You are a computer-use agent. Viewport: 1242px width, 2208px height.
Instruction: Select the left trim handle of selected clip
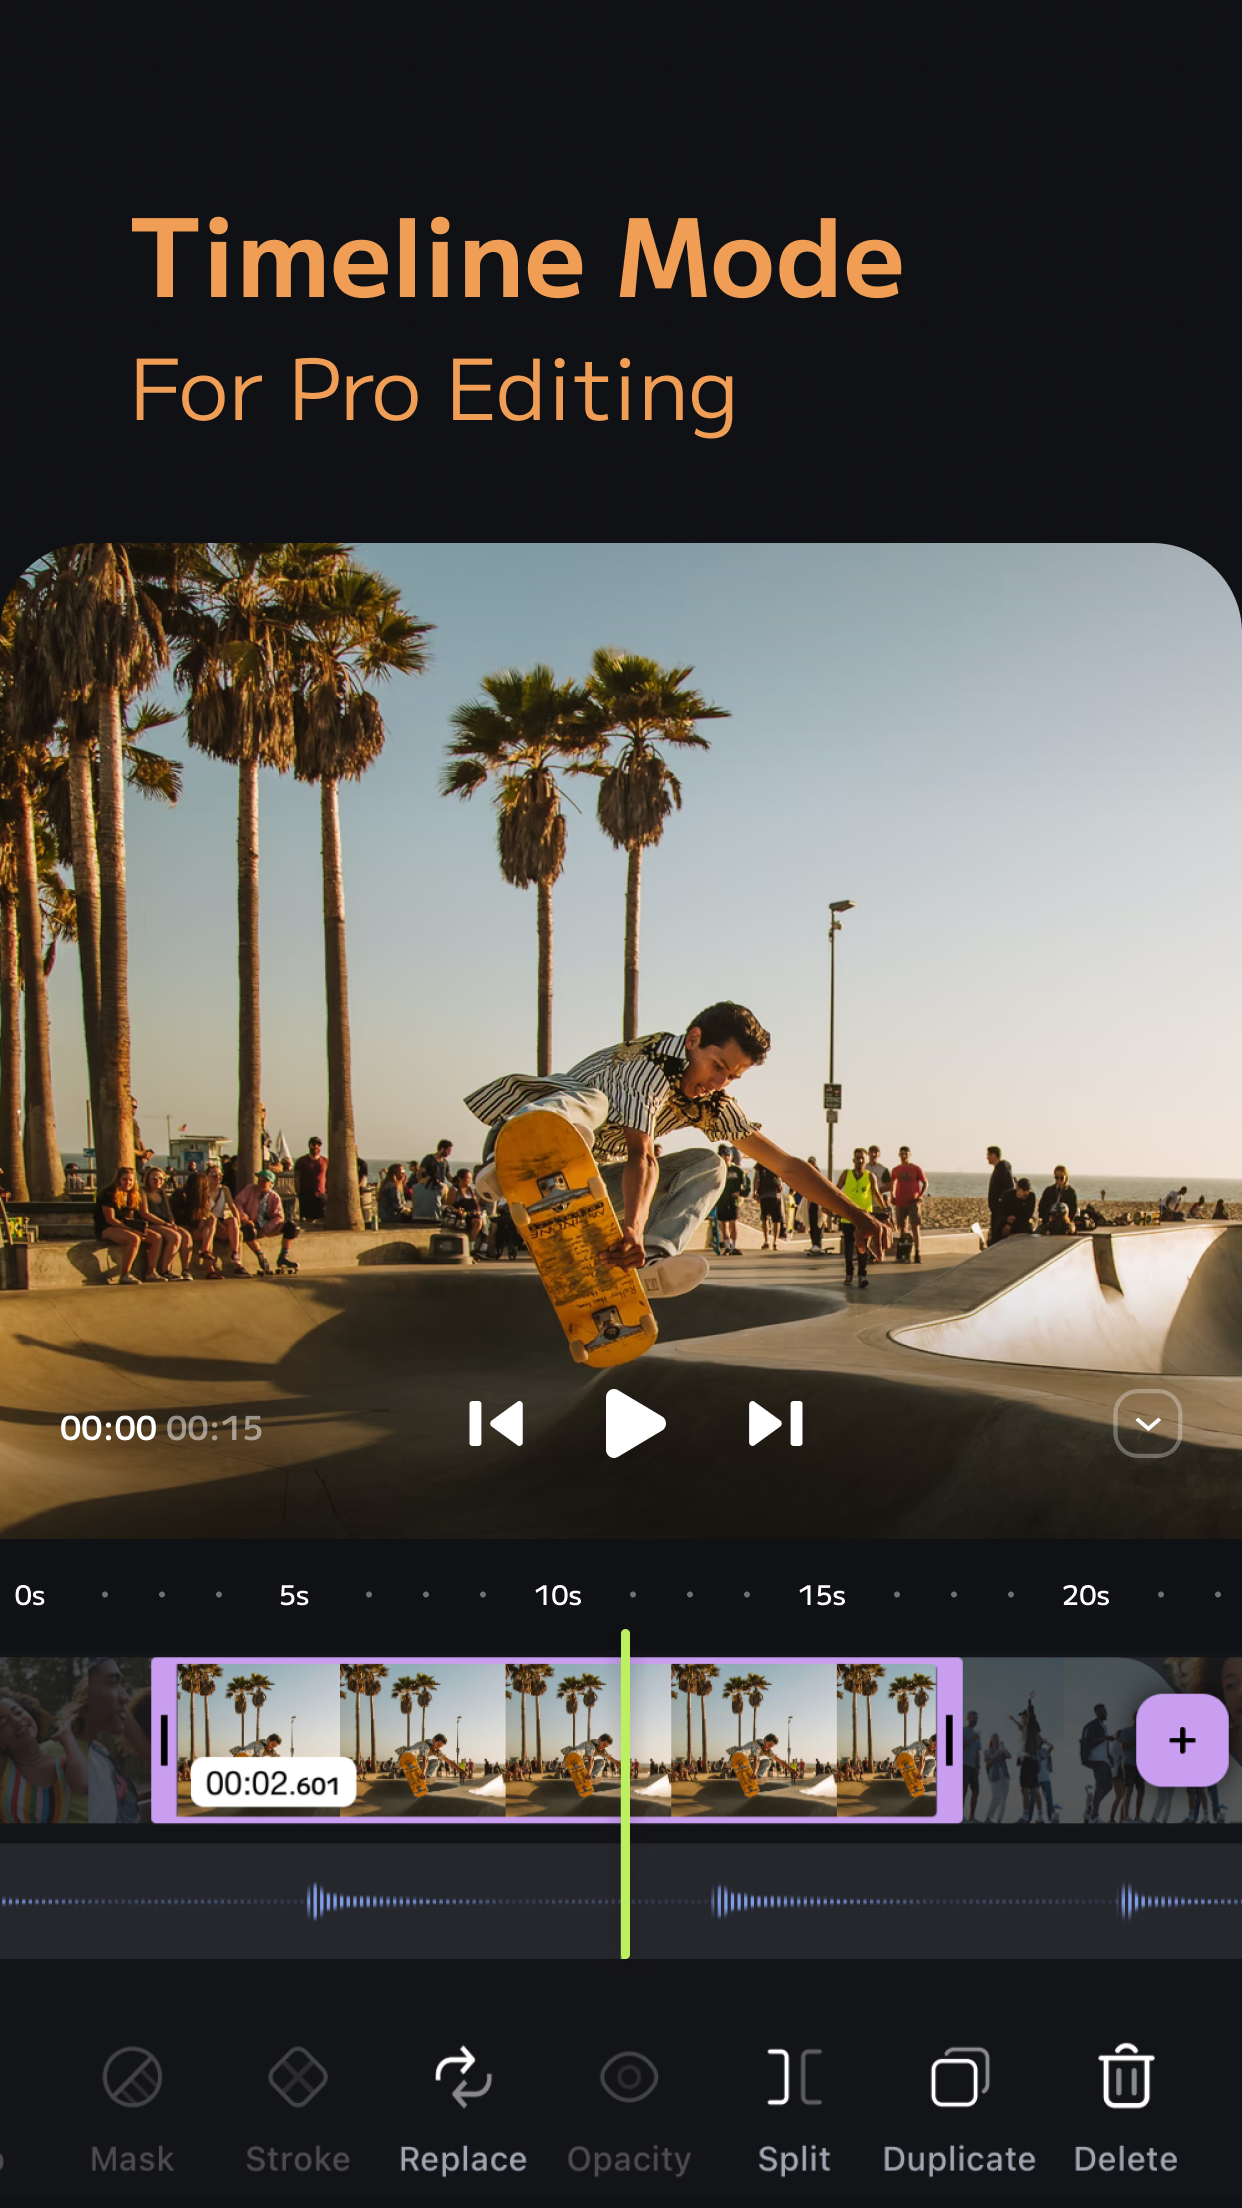(x=164, y=1740)
